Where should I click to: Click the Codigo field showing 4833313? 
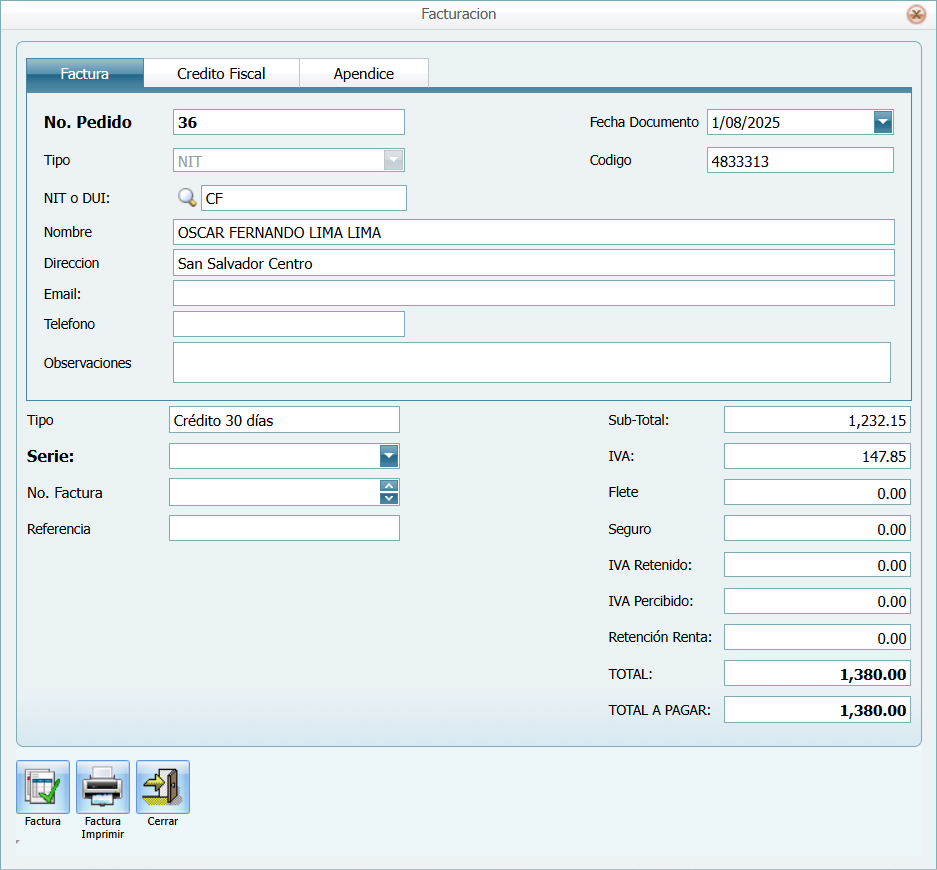799,160
